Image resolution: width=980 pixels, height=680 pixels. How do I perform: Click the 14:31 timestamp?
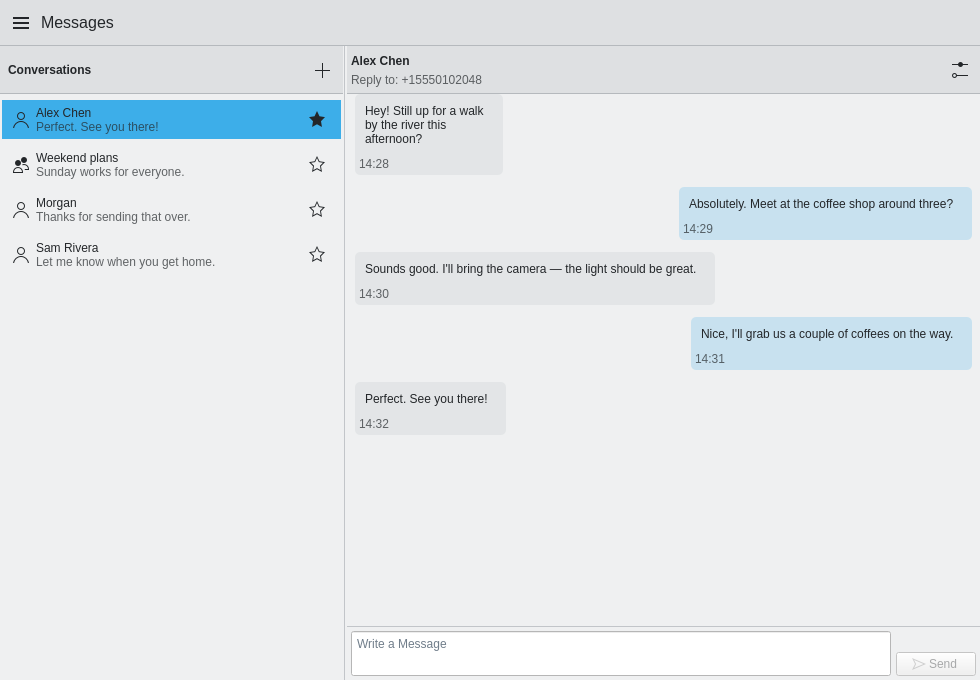coord(709,359)
